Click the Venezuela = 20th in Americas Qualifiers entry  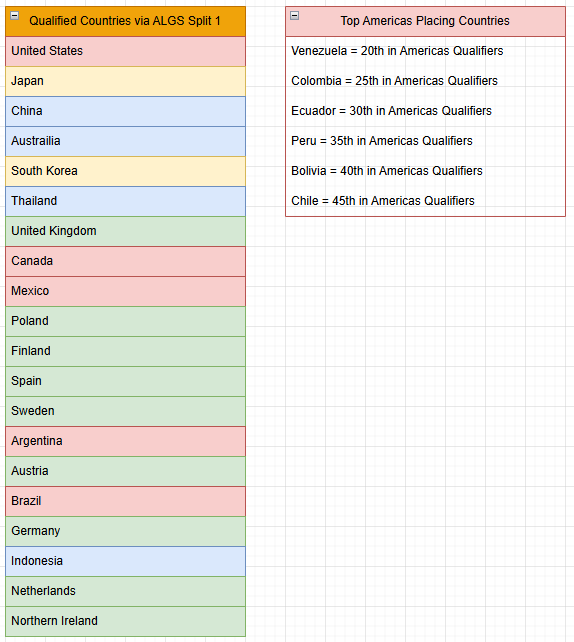(425, 51)
